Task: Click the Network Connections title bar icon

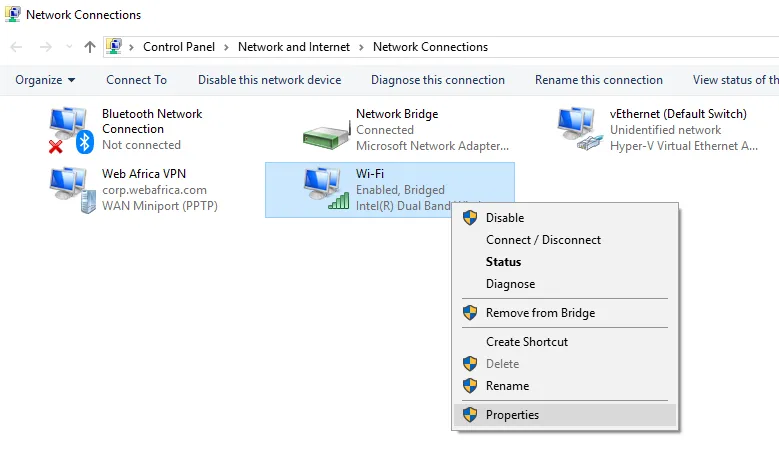Action: point(12,14)
